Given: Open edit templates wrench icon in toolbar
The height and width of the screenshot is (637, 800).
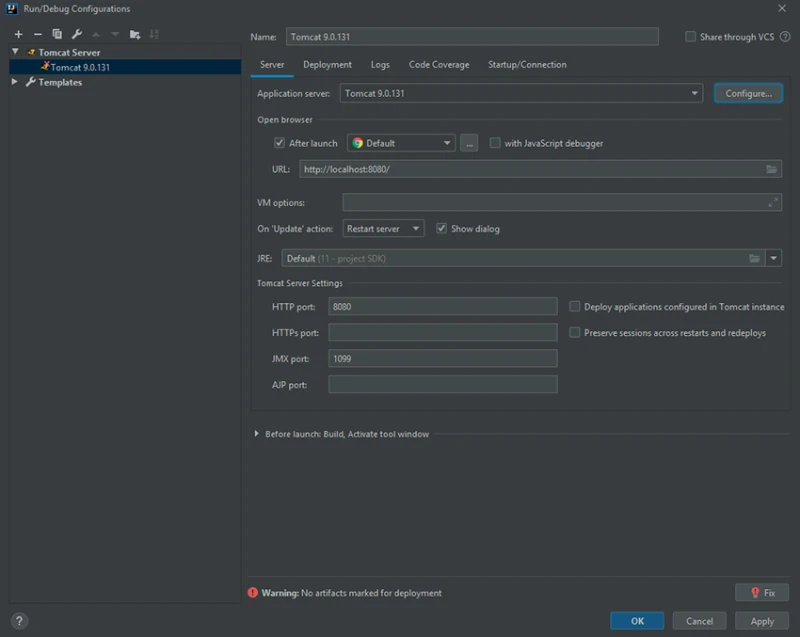Looking at the screenshot, I should click(77, 34).
